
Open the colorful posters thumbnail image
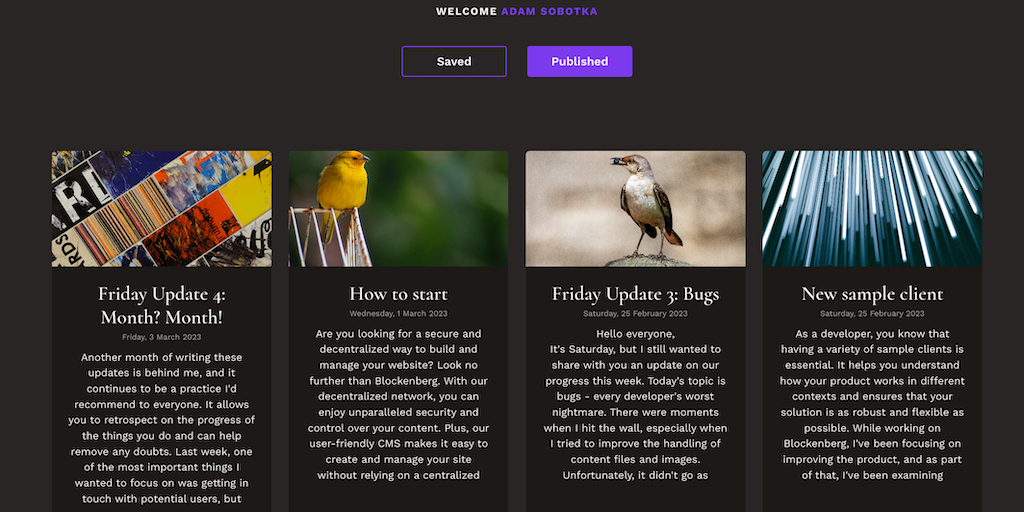click(x=162, y=209)
